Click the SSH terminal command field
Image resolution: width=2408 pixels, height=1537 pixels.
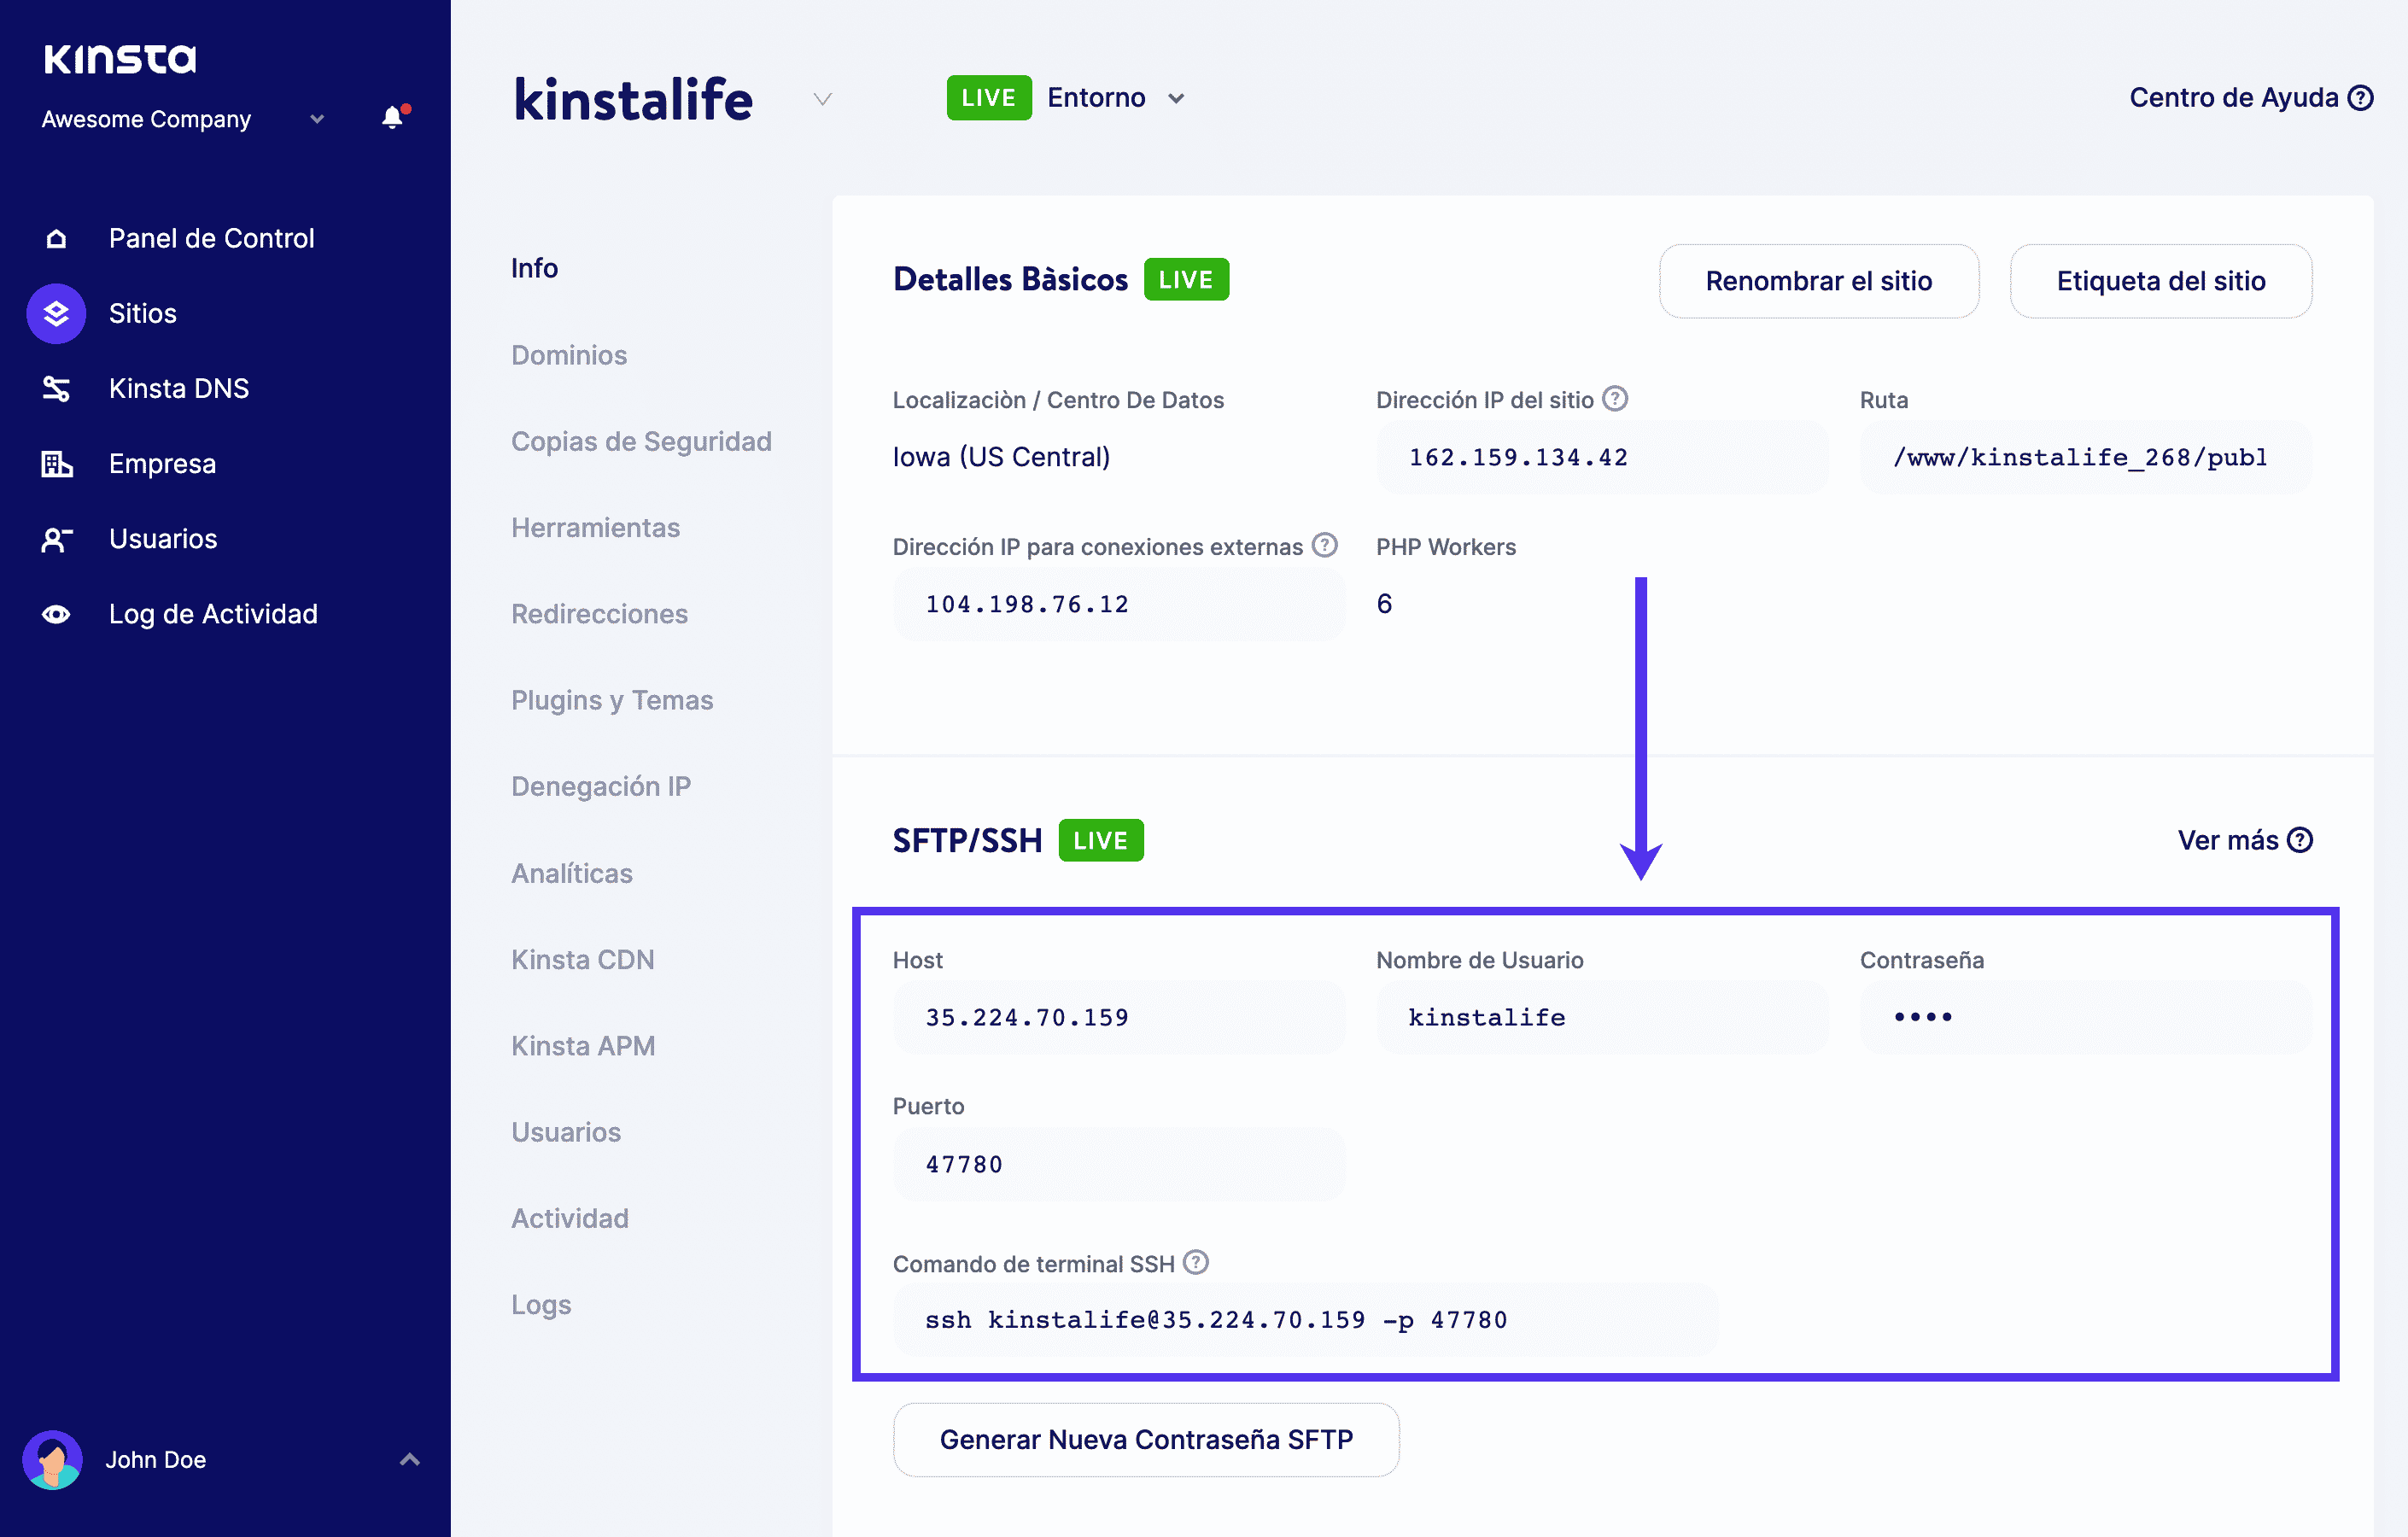click(1304, 1319)
